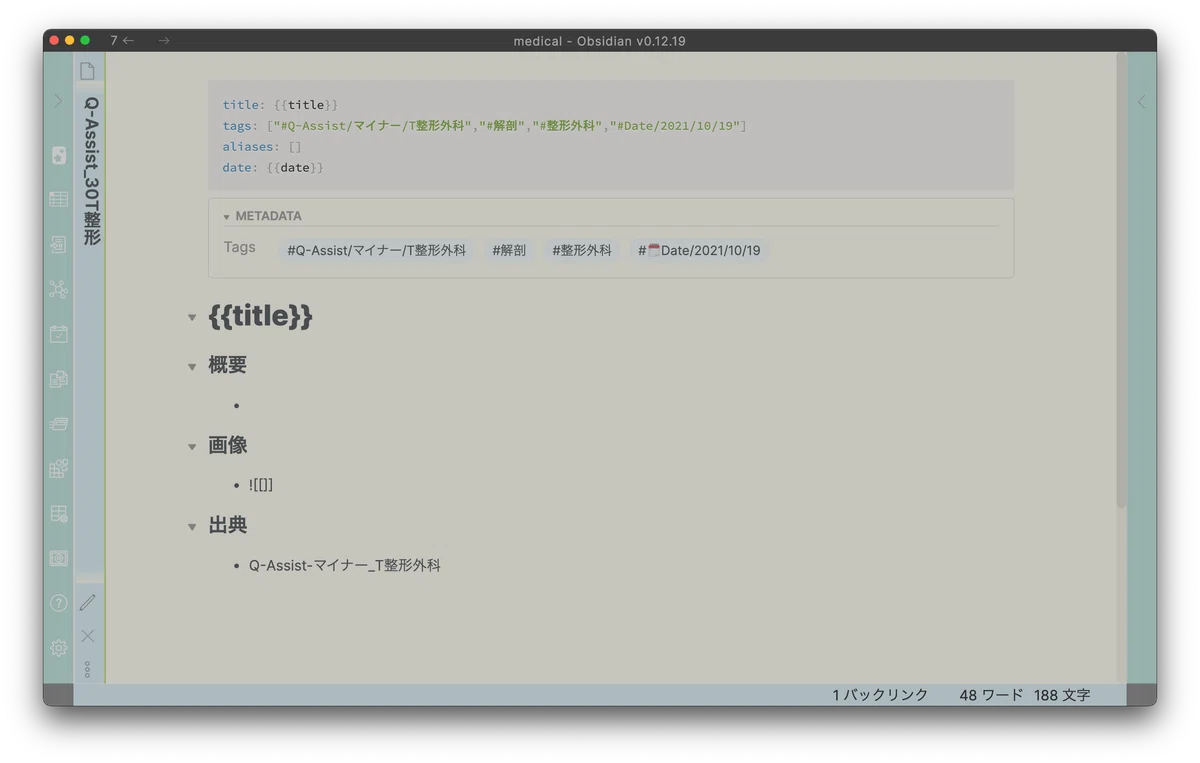Open the #Q-Assist/マイナー/T整形外科 tag
The height and width of the screenshot is (763, 1200).
coord(377,251)
